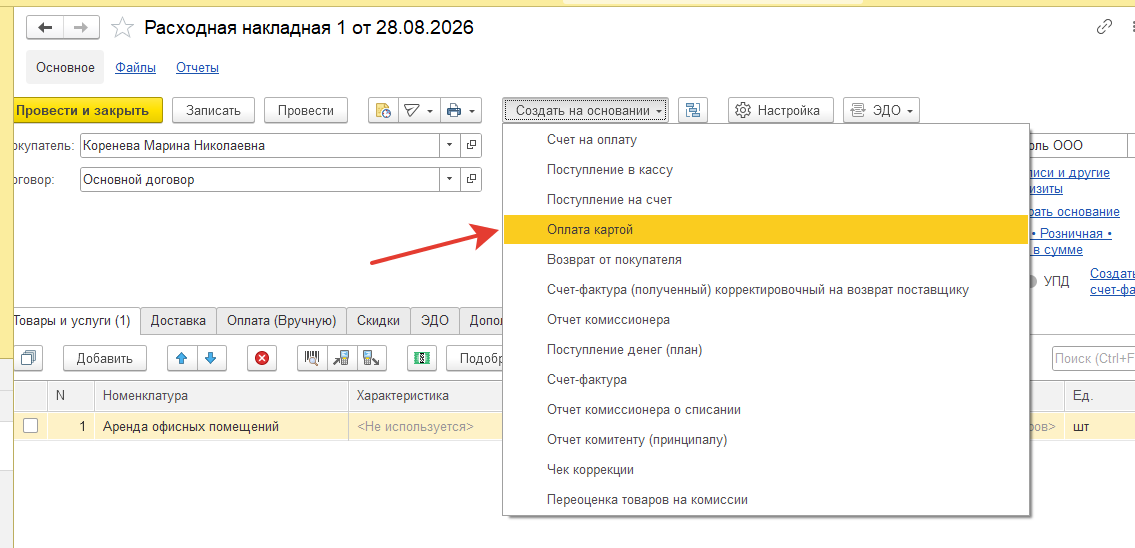The width and height of the screenshot is (1135, 548).
Task: Switch to the Оплата (Вручную) tab
Action: click(282, 321)
